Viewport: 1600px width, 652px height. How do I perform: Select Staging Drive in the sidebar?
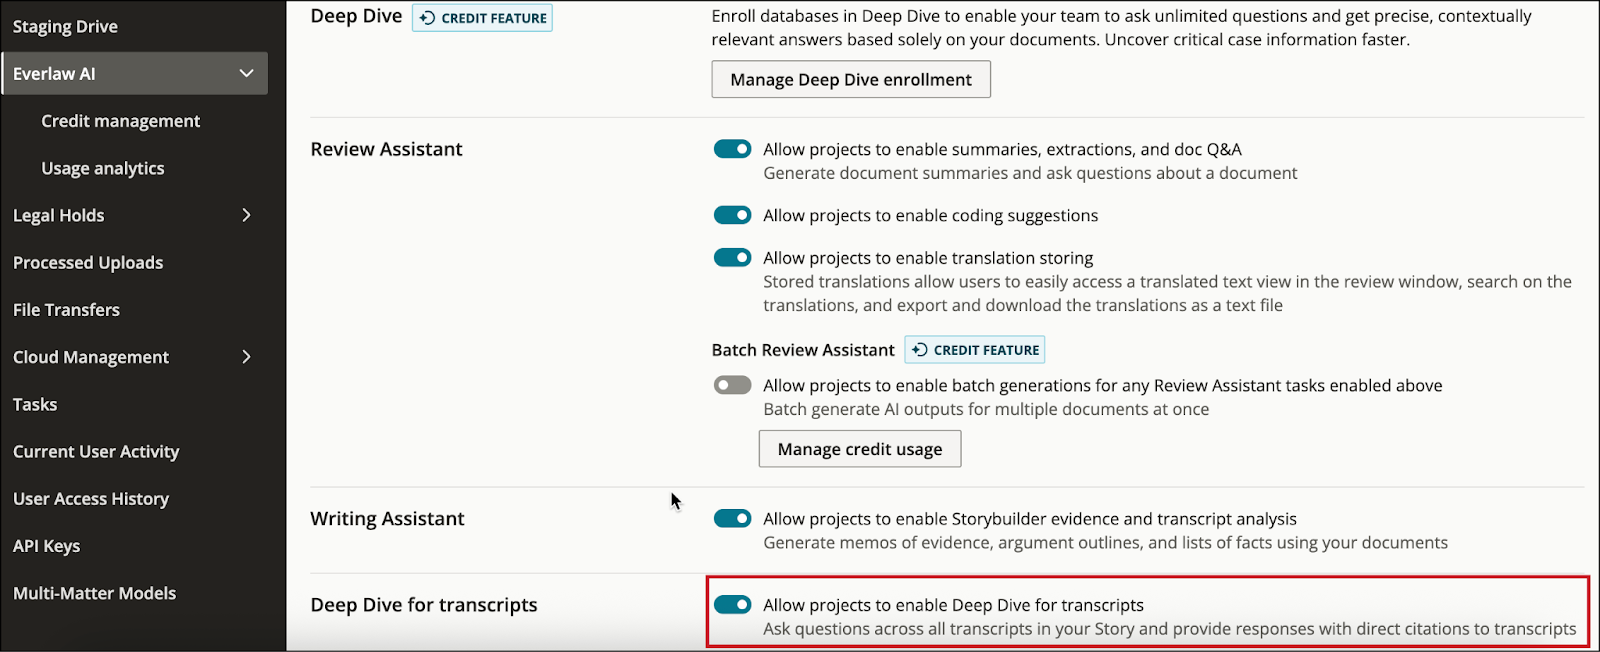click(65, 25)
